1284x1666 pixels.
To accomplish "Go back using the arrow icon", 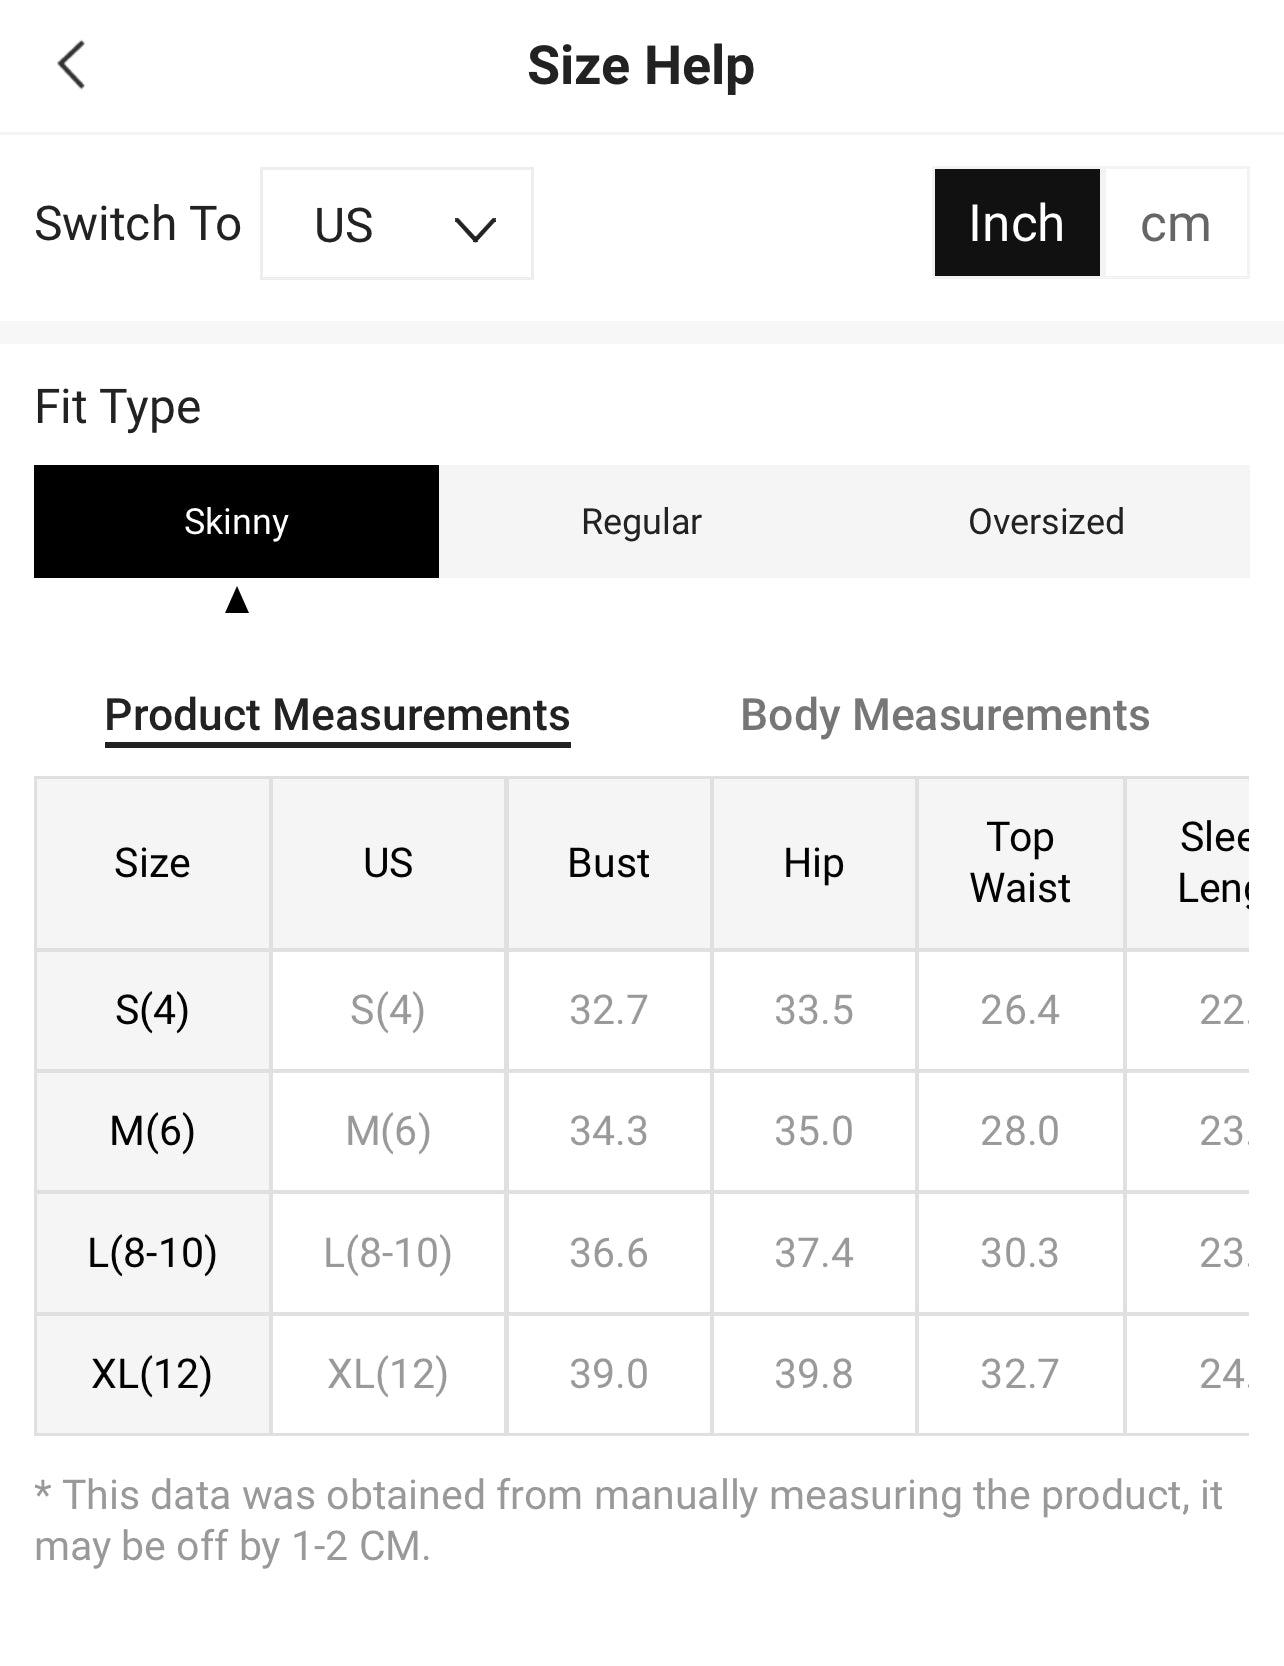I will pos(71,66).
